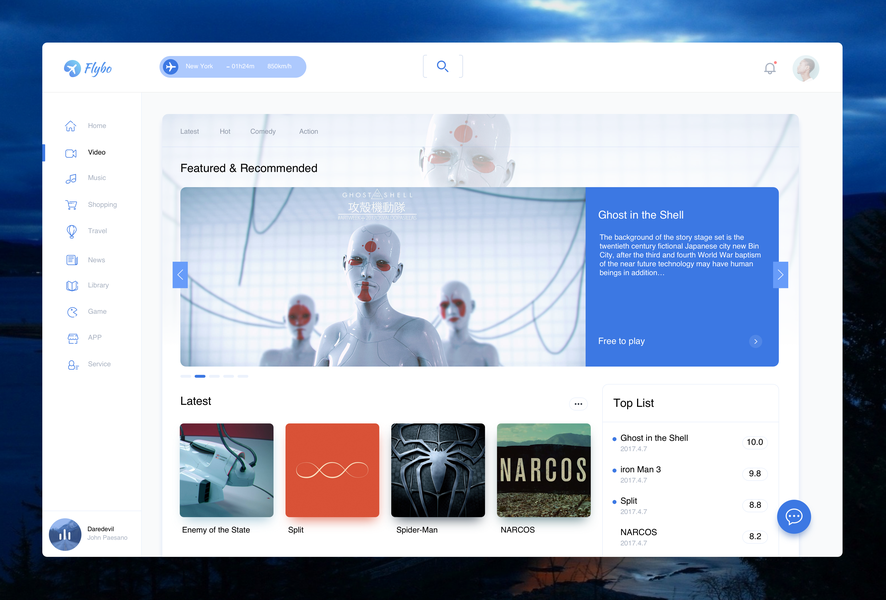Click the Travel balloon icon
The image size is (886, 600).
pyautogui.click(x=71, y=231)
